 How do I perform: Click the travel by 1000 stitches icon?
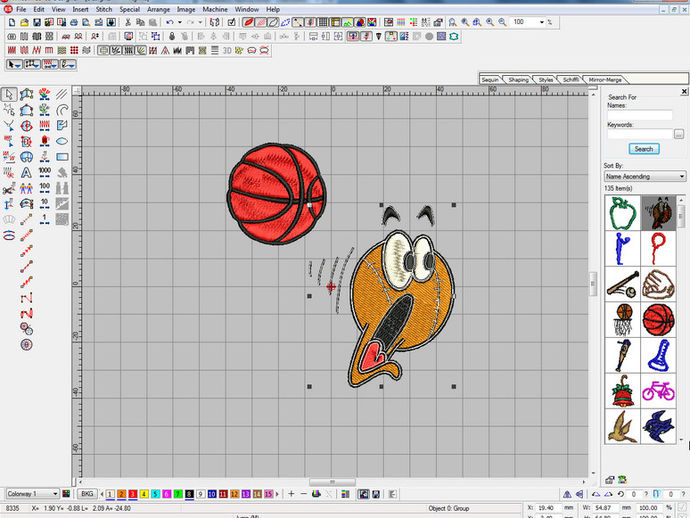point(44,172)
